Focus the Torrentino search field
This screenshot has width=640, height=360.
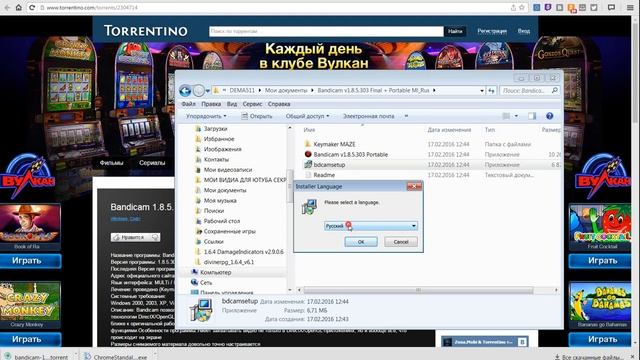click(x=326, y=31)
